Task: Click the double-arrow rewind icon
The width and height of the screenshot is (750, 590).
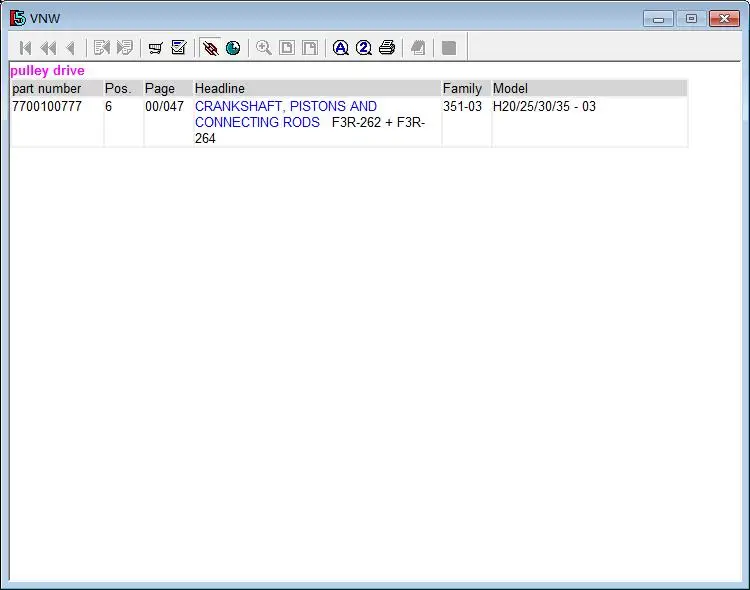Action: 48,48
